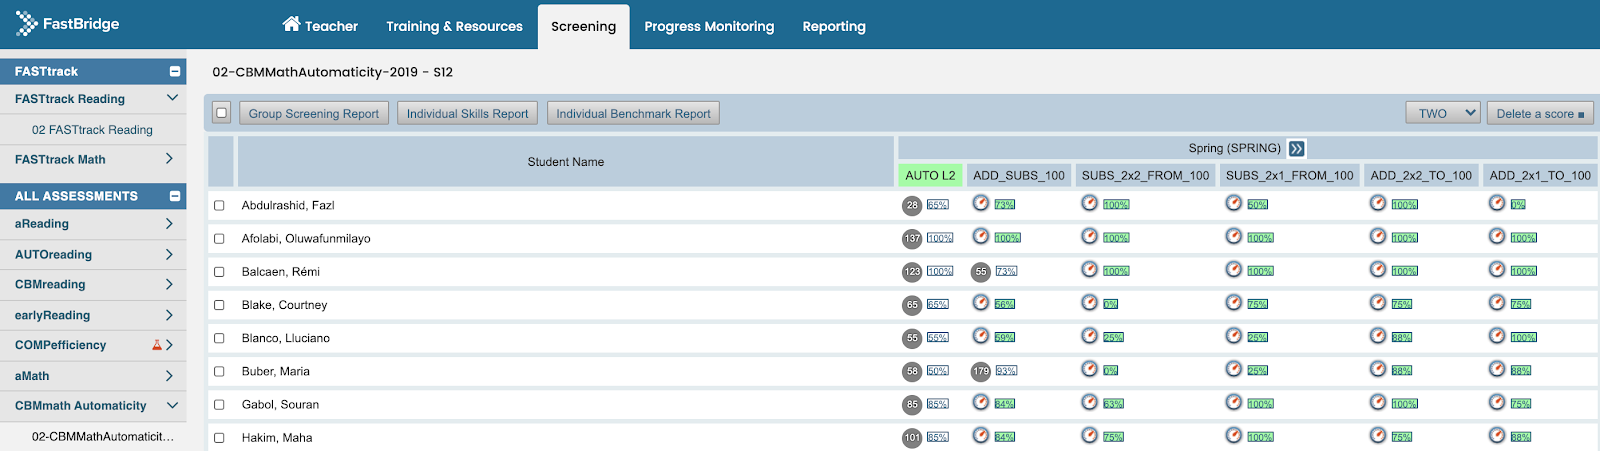Click Afolabi's AUTO L2 score badge 137
This screenshot has width=1600, height=451.
click(x=912, y=239)
